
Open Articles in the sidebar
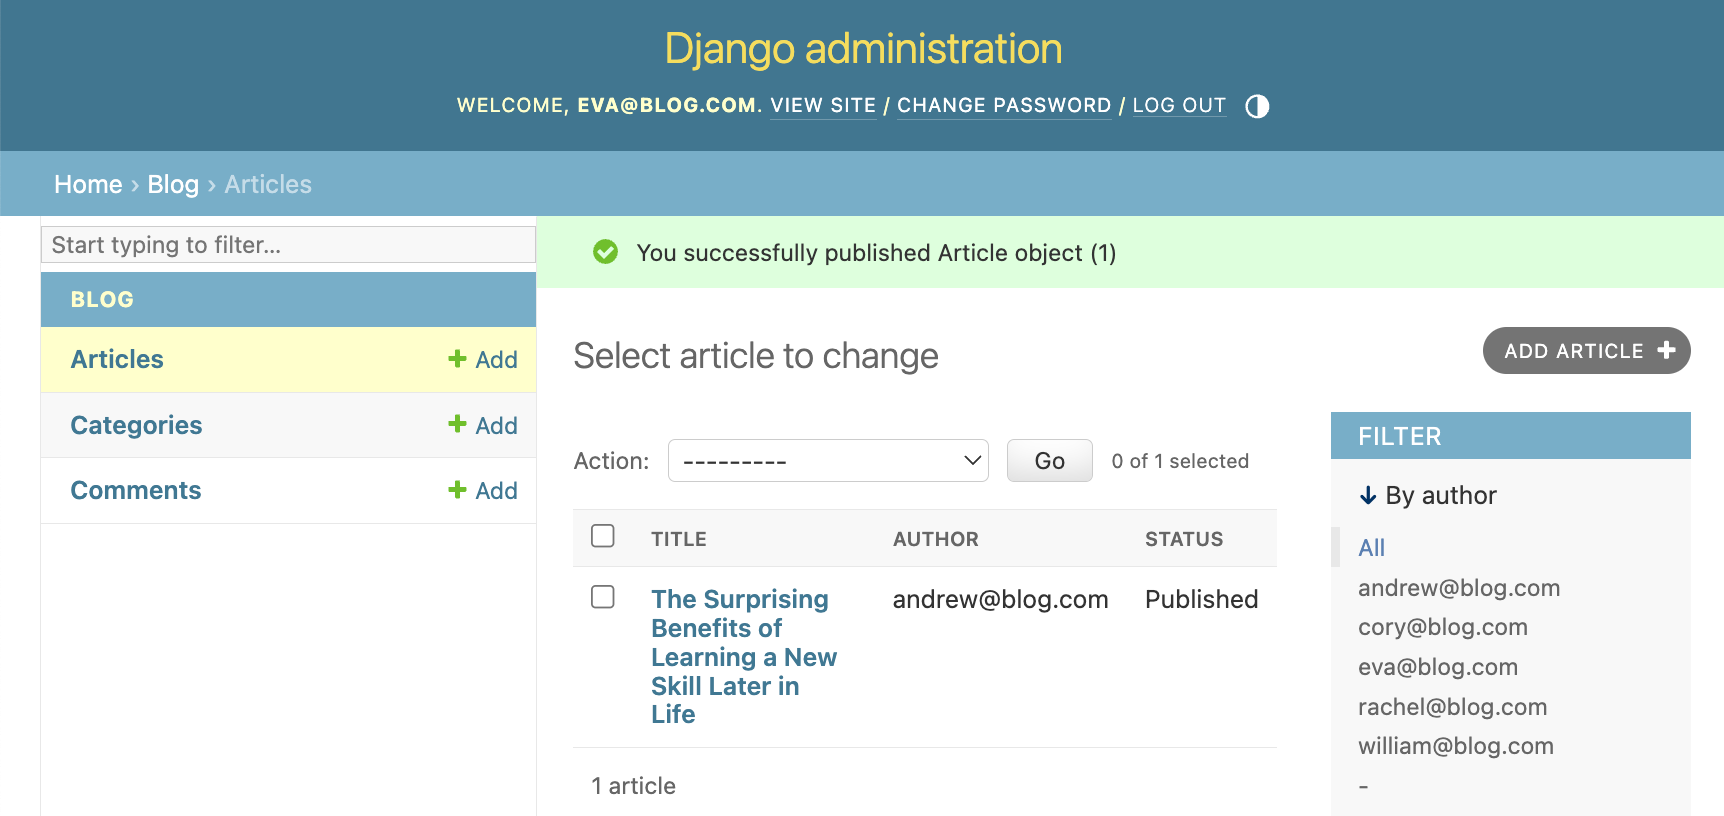pyautogui.click(x=117, y=359)
